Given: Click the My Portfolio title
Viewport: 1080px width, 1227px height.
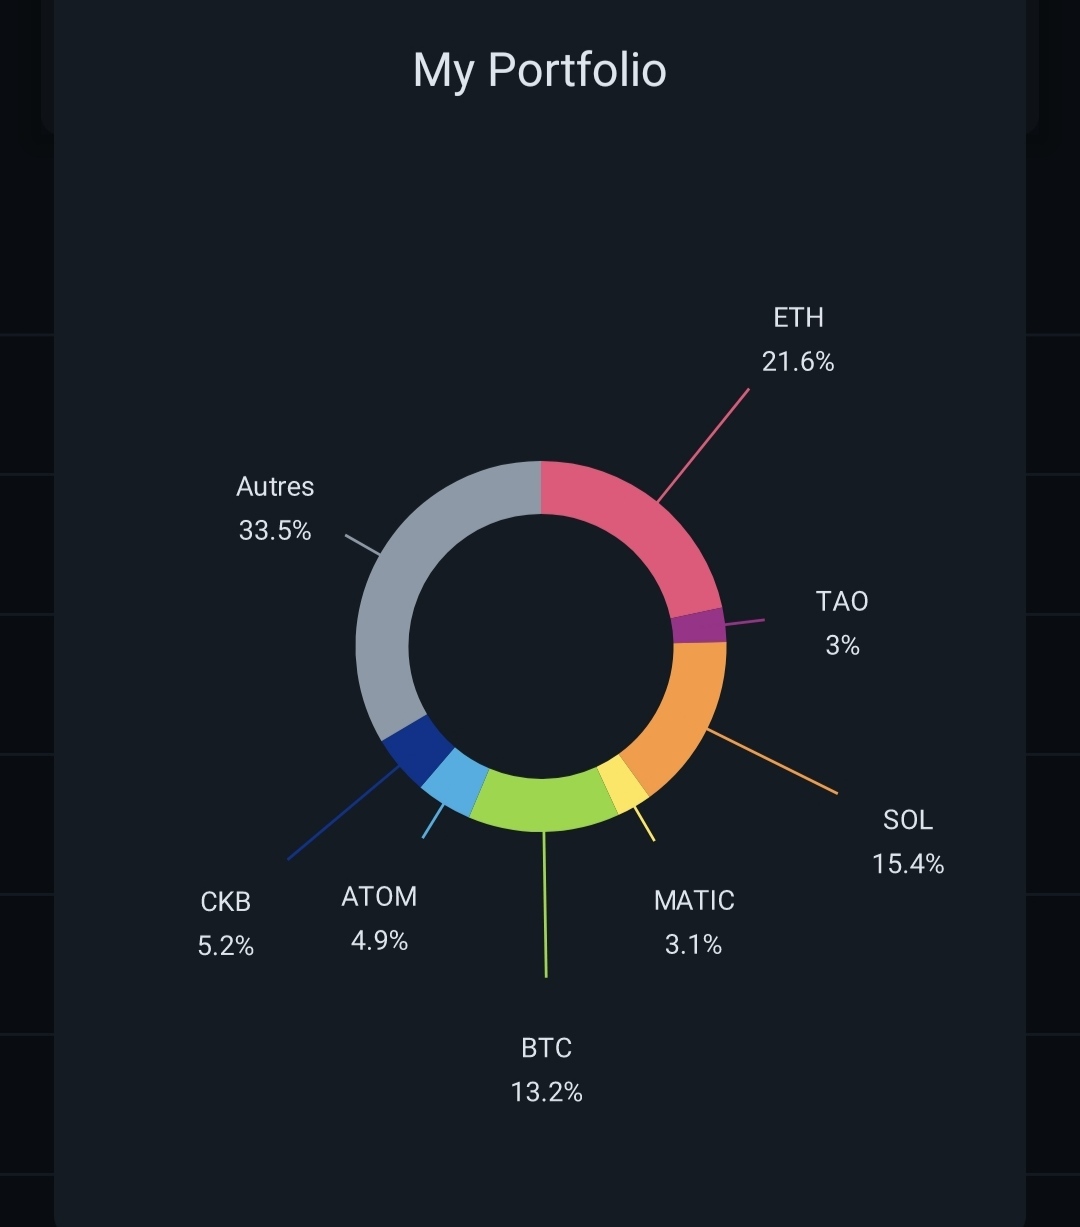Looking at the screenshot, I should (x=539, y=70).
